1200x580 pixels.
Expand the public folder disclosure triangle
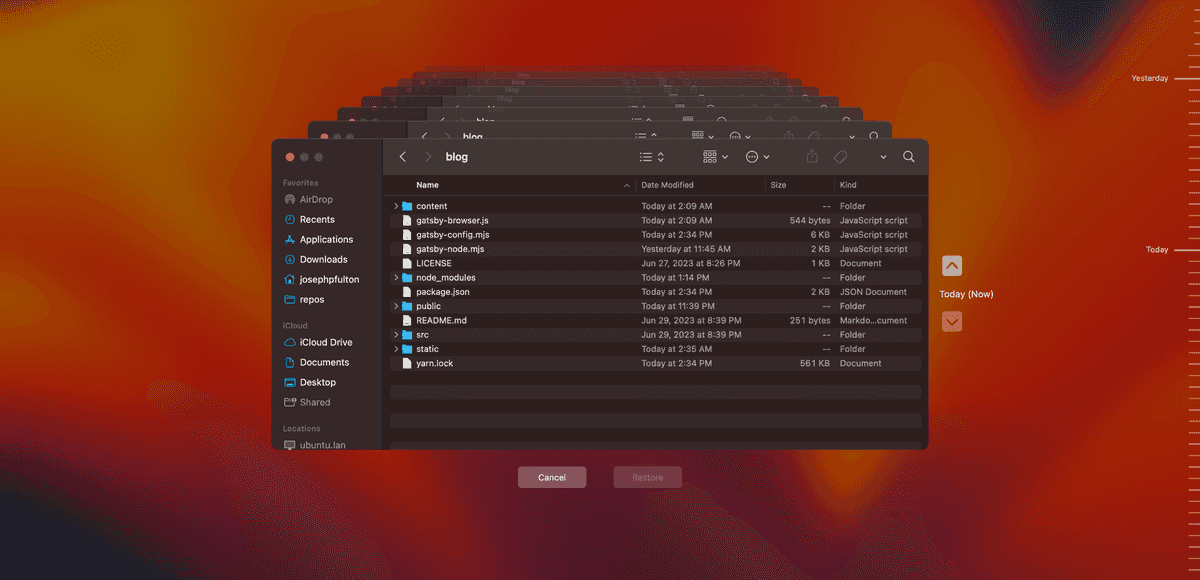pos(396,307)
